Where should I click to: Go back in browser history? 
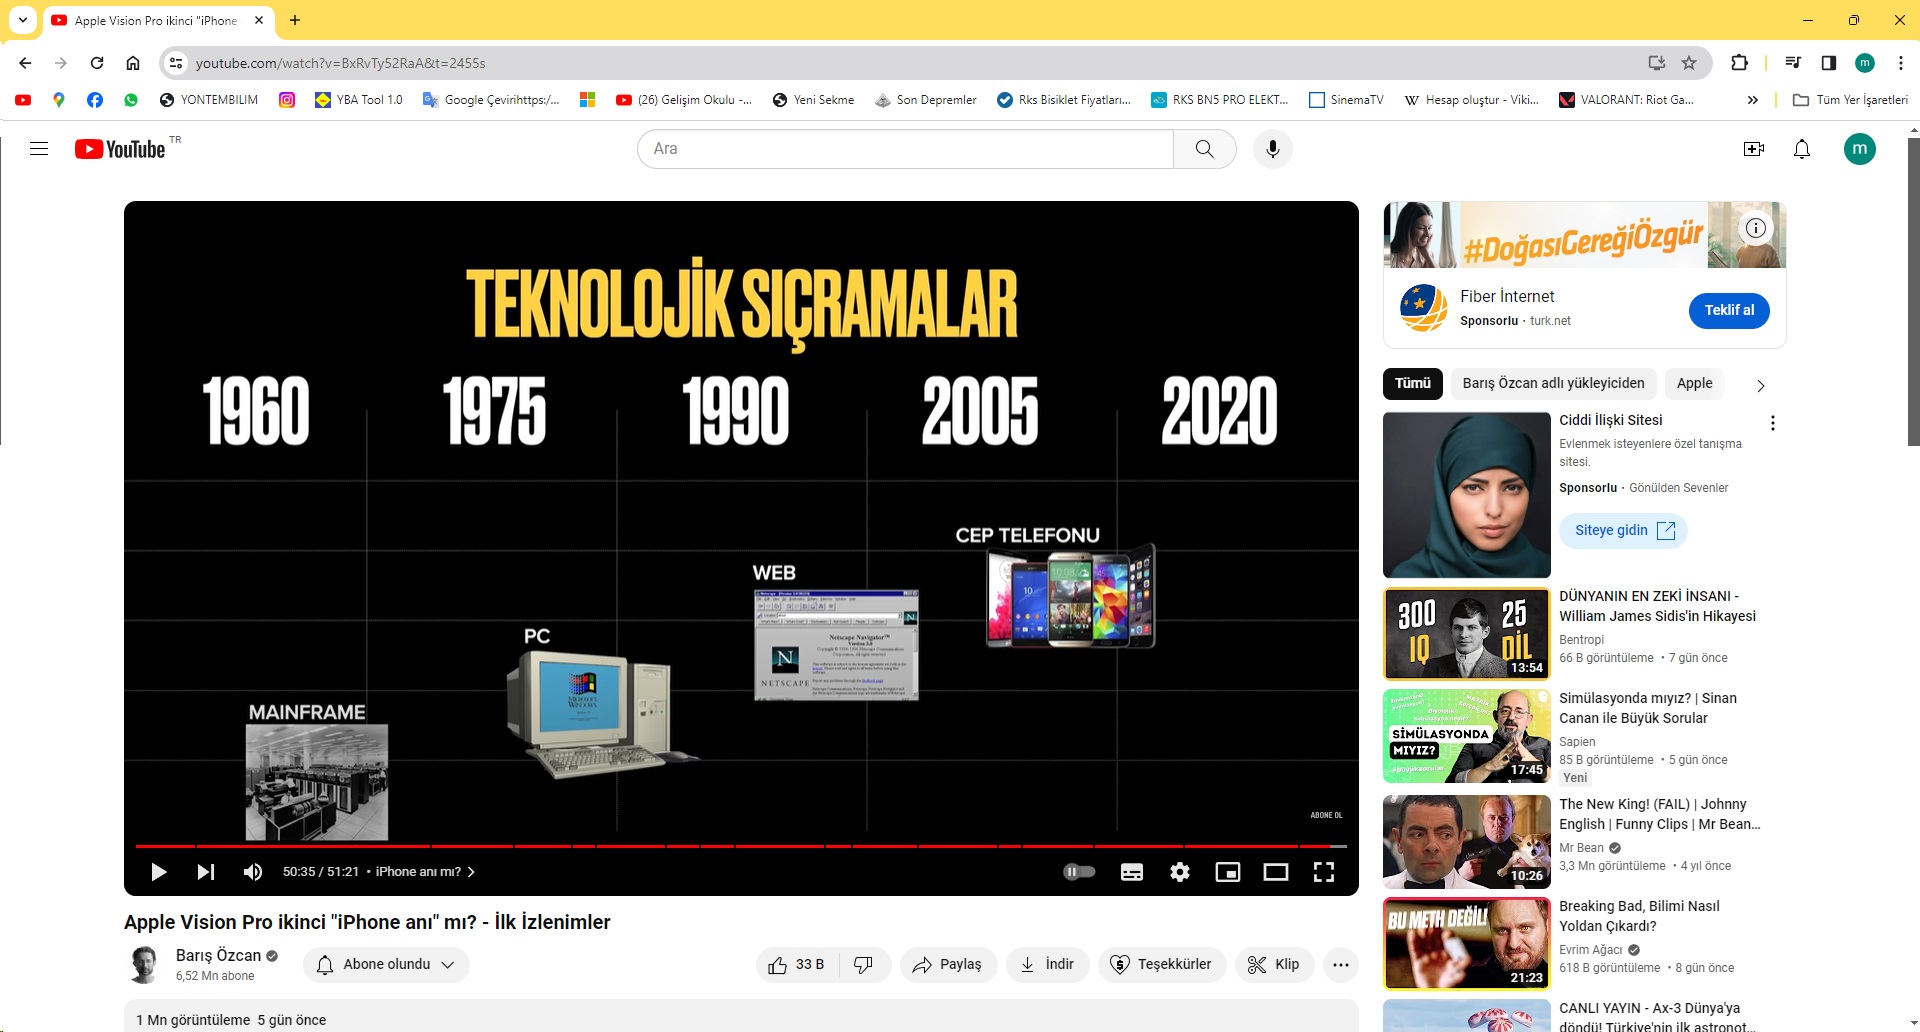click(25, 63)
